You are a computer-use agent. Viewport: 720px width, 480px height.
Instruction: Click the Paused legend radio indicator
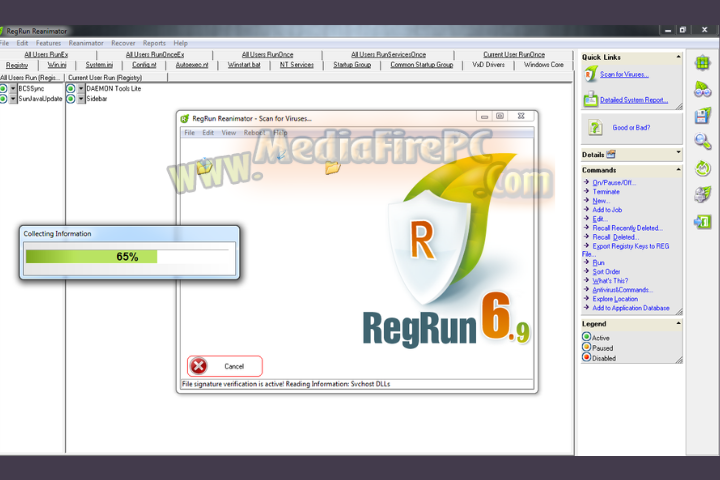[x=586, y=347]
